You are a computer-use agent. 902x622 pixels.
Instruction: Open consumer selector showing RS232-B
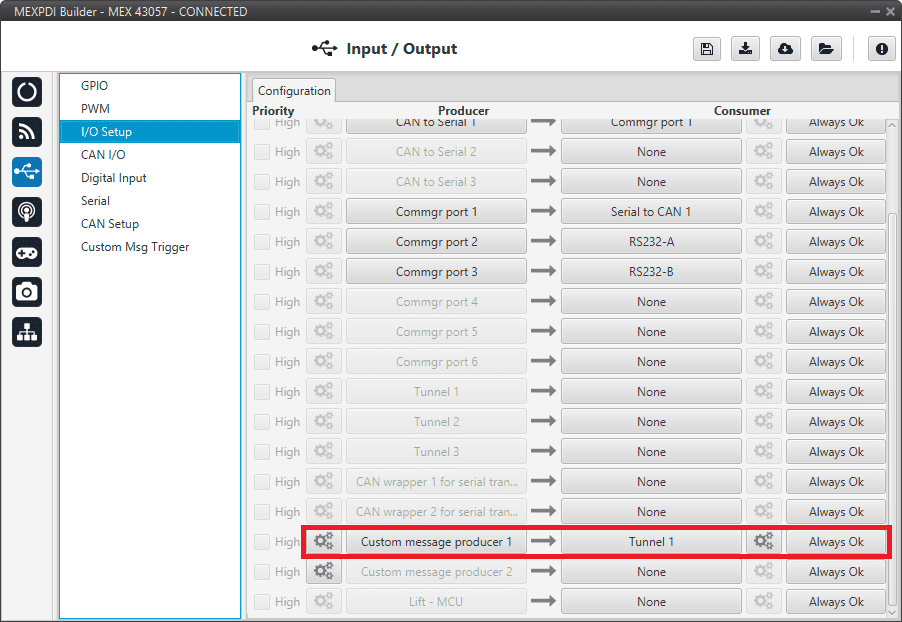[651, 271]
